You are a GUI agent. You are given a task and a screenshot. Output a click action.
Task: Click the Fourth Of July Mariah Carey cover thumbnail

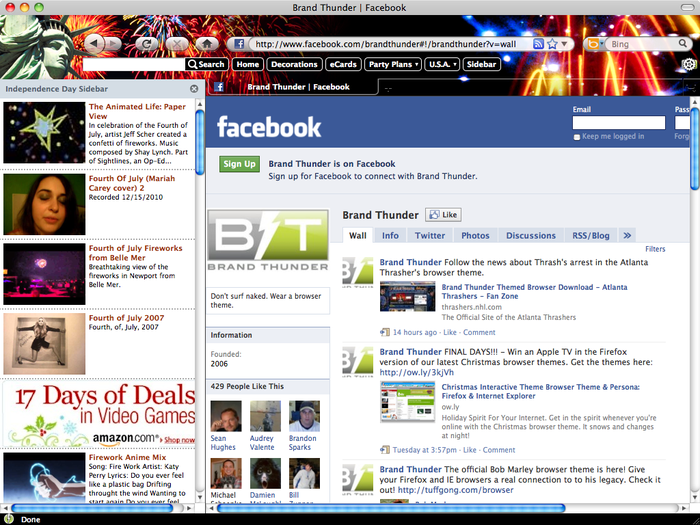(x=44, y=204)
